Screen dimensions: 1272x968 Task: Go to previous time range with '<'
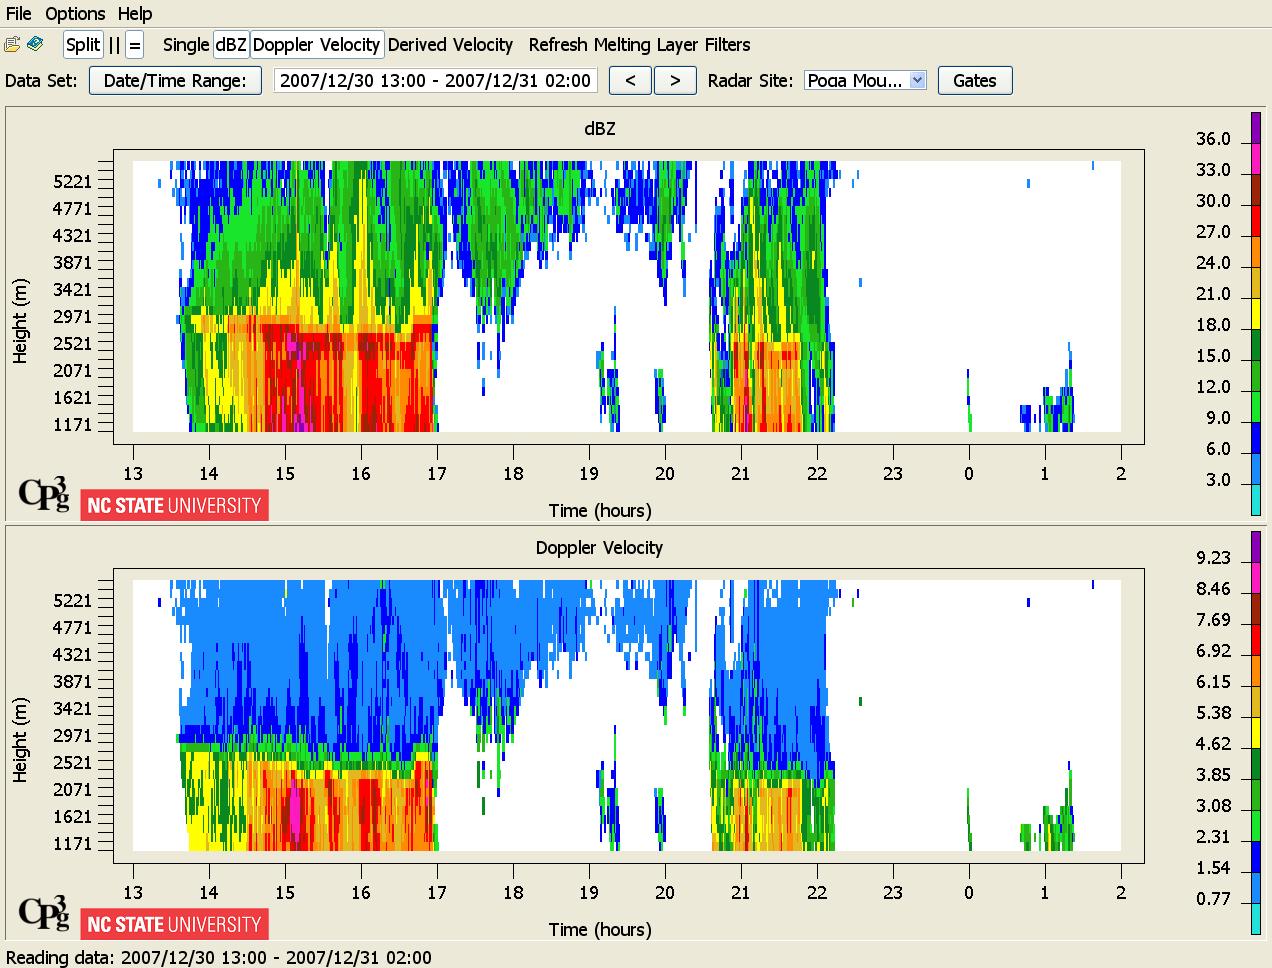pos(630,81)
